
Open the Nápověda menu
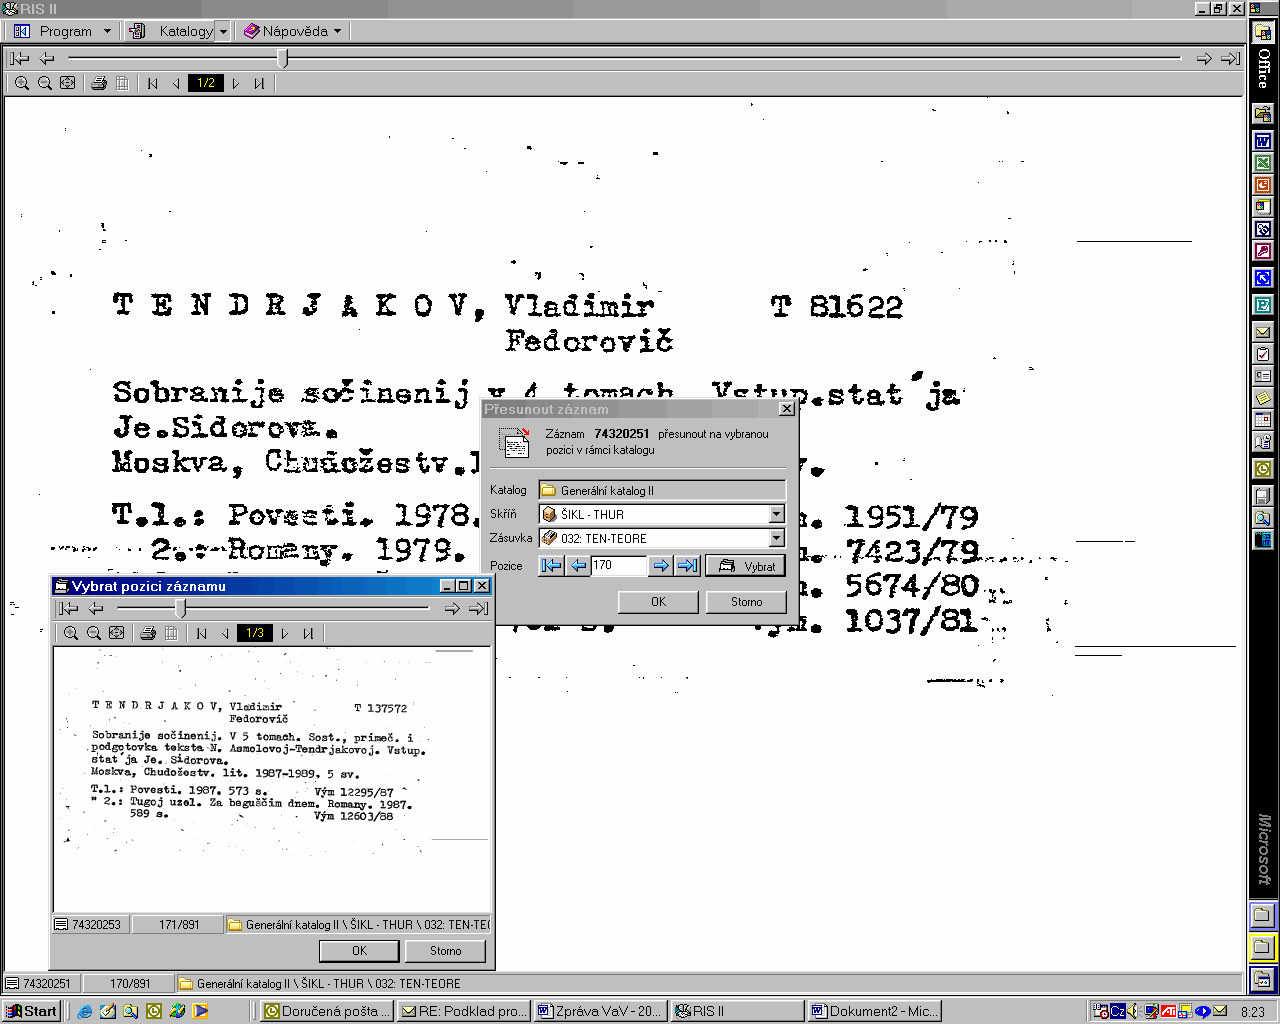coord(295,31)
